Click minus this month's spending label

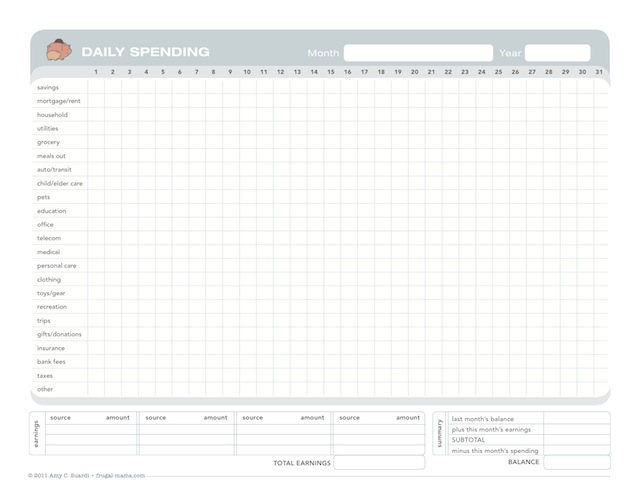coord(495,451)
